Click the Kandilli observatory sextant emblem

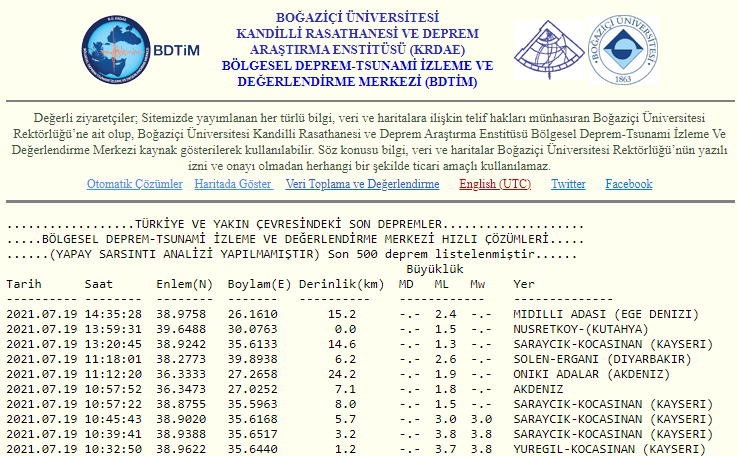(549, 50)
